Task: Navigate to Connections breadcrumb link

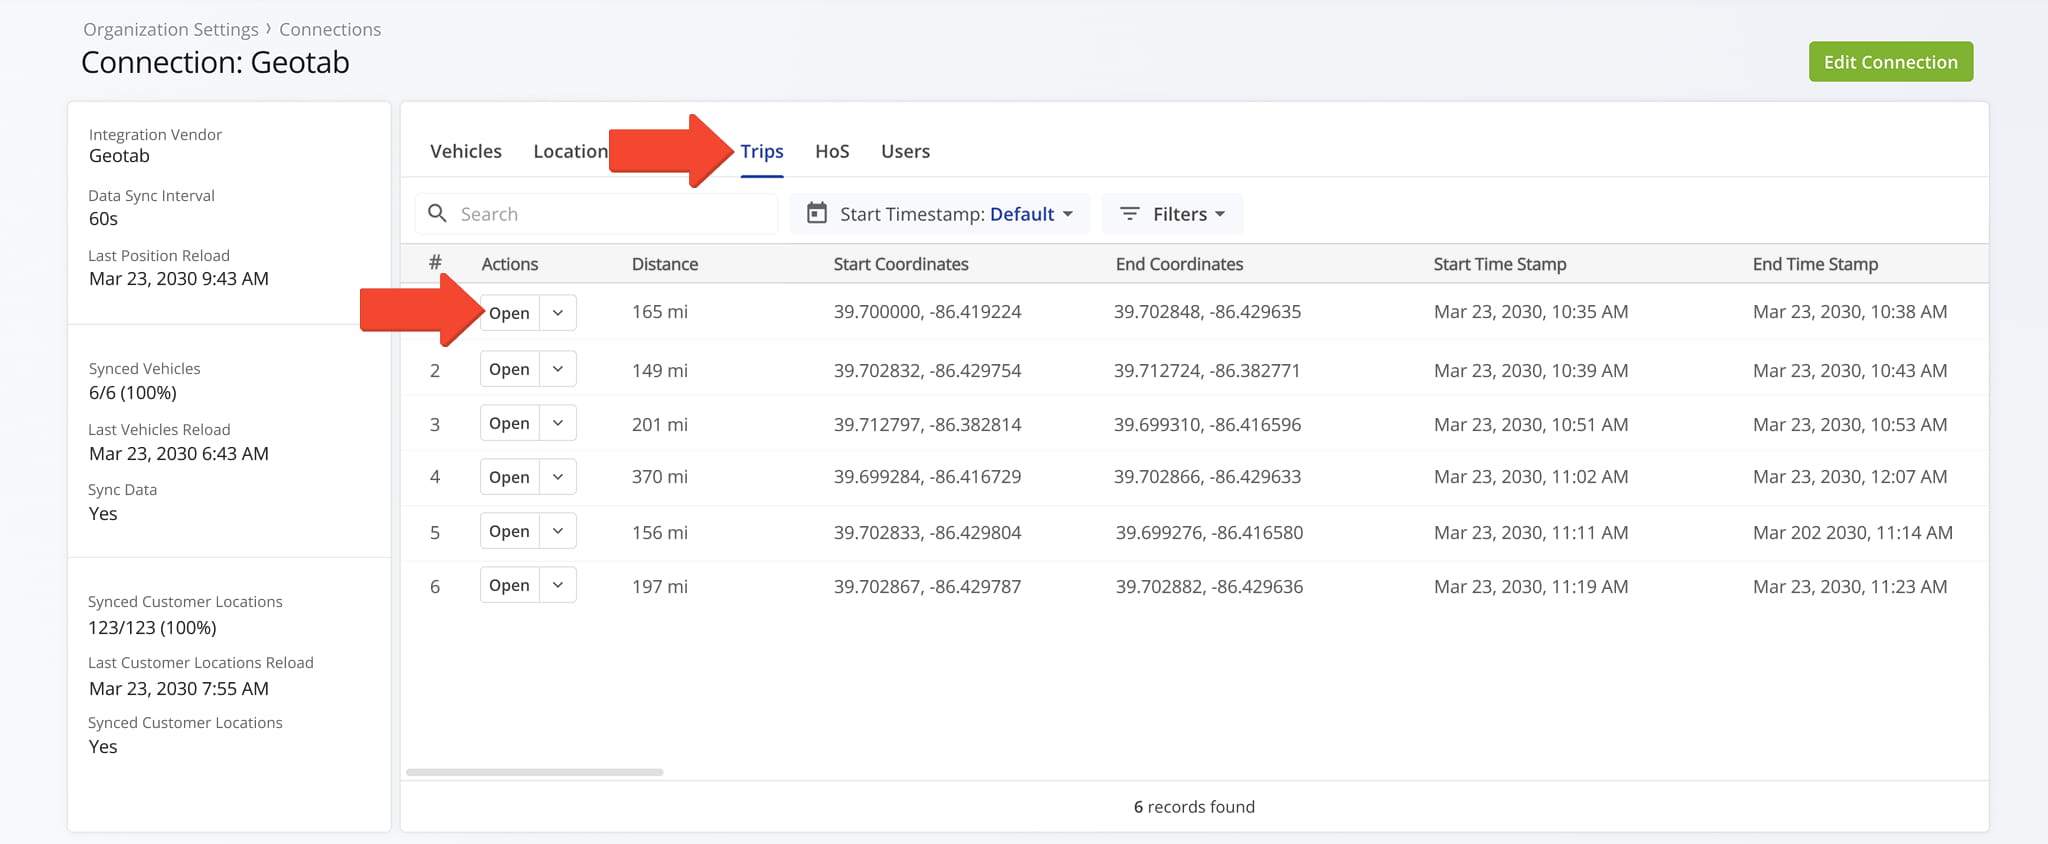Action: tap(330, 29)
